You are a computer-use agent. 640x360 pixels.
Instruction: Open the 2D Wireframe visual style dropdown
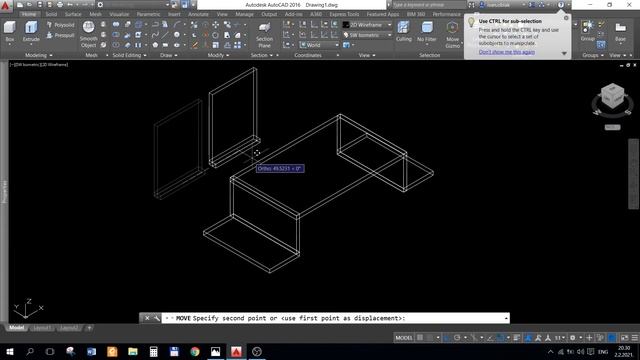point(367,25)
